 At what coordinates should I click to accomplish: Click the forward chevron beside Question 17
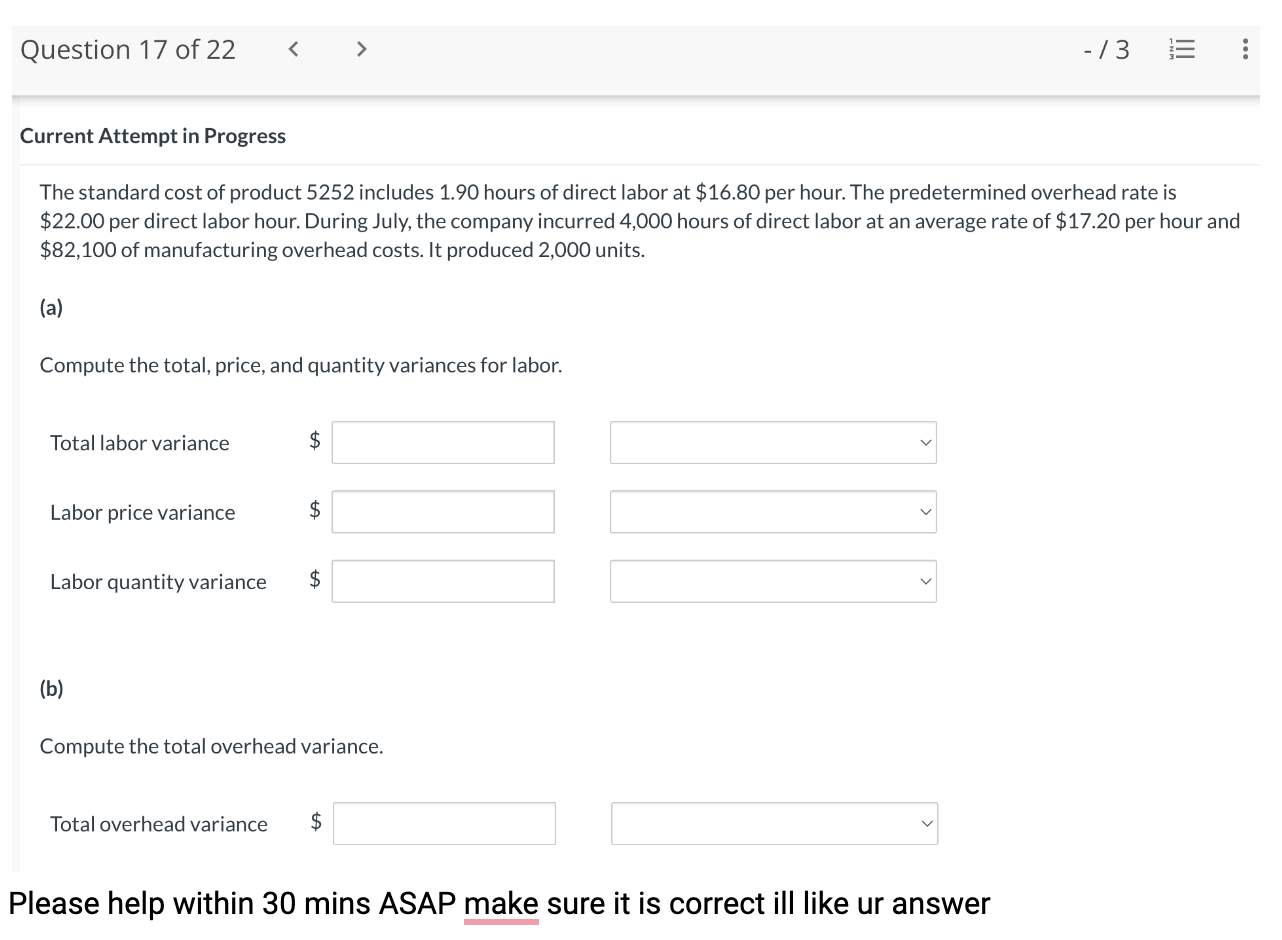(361, 48)
